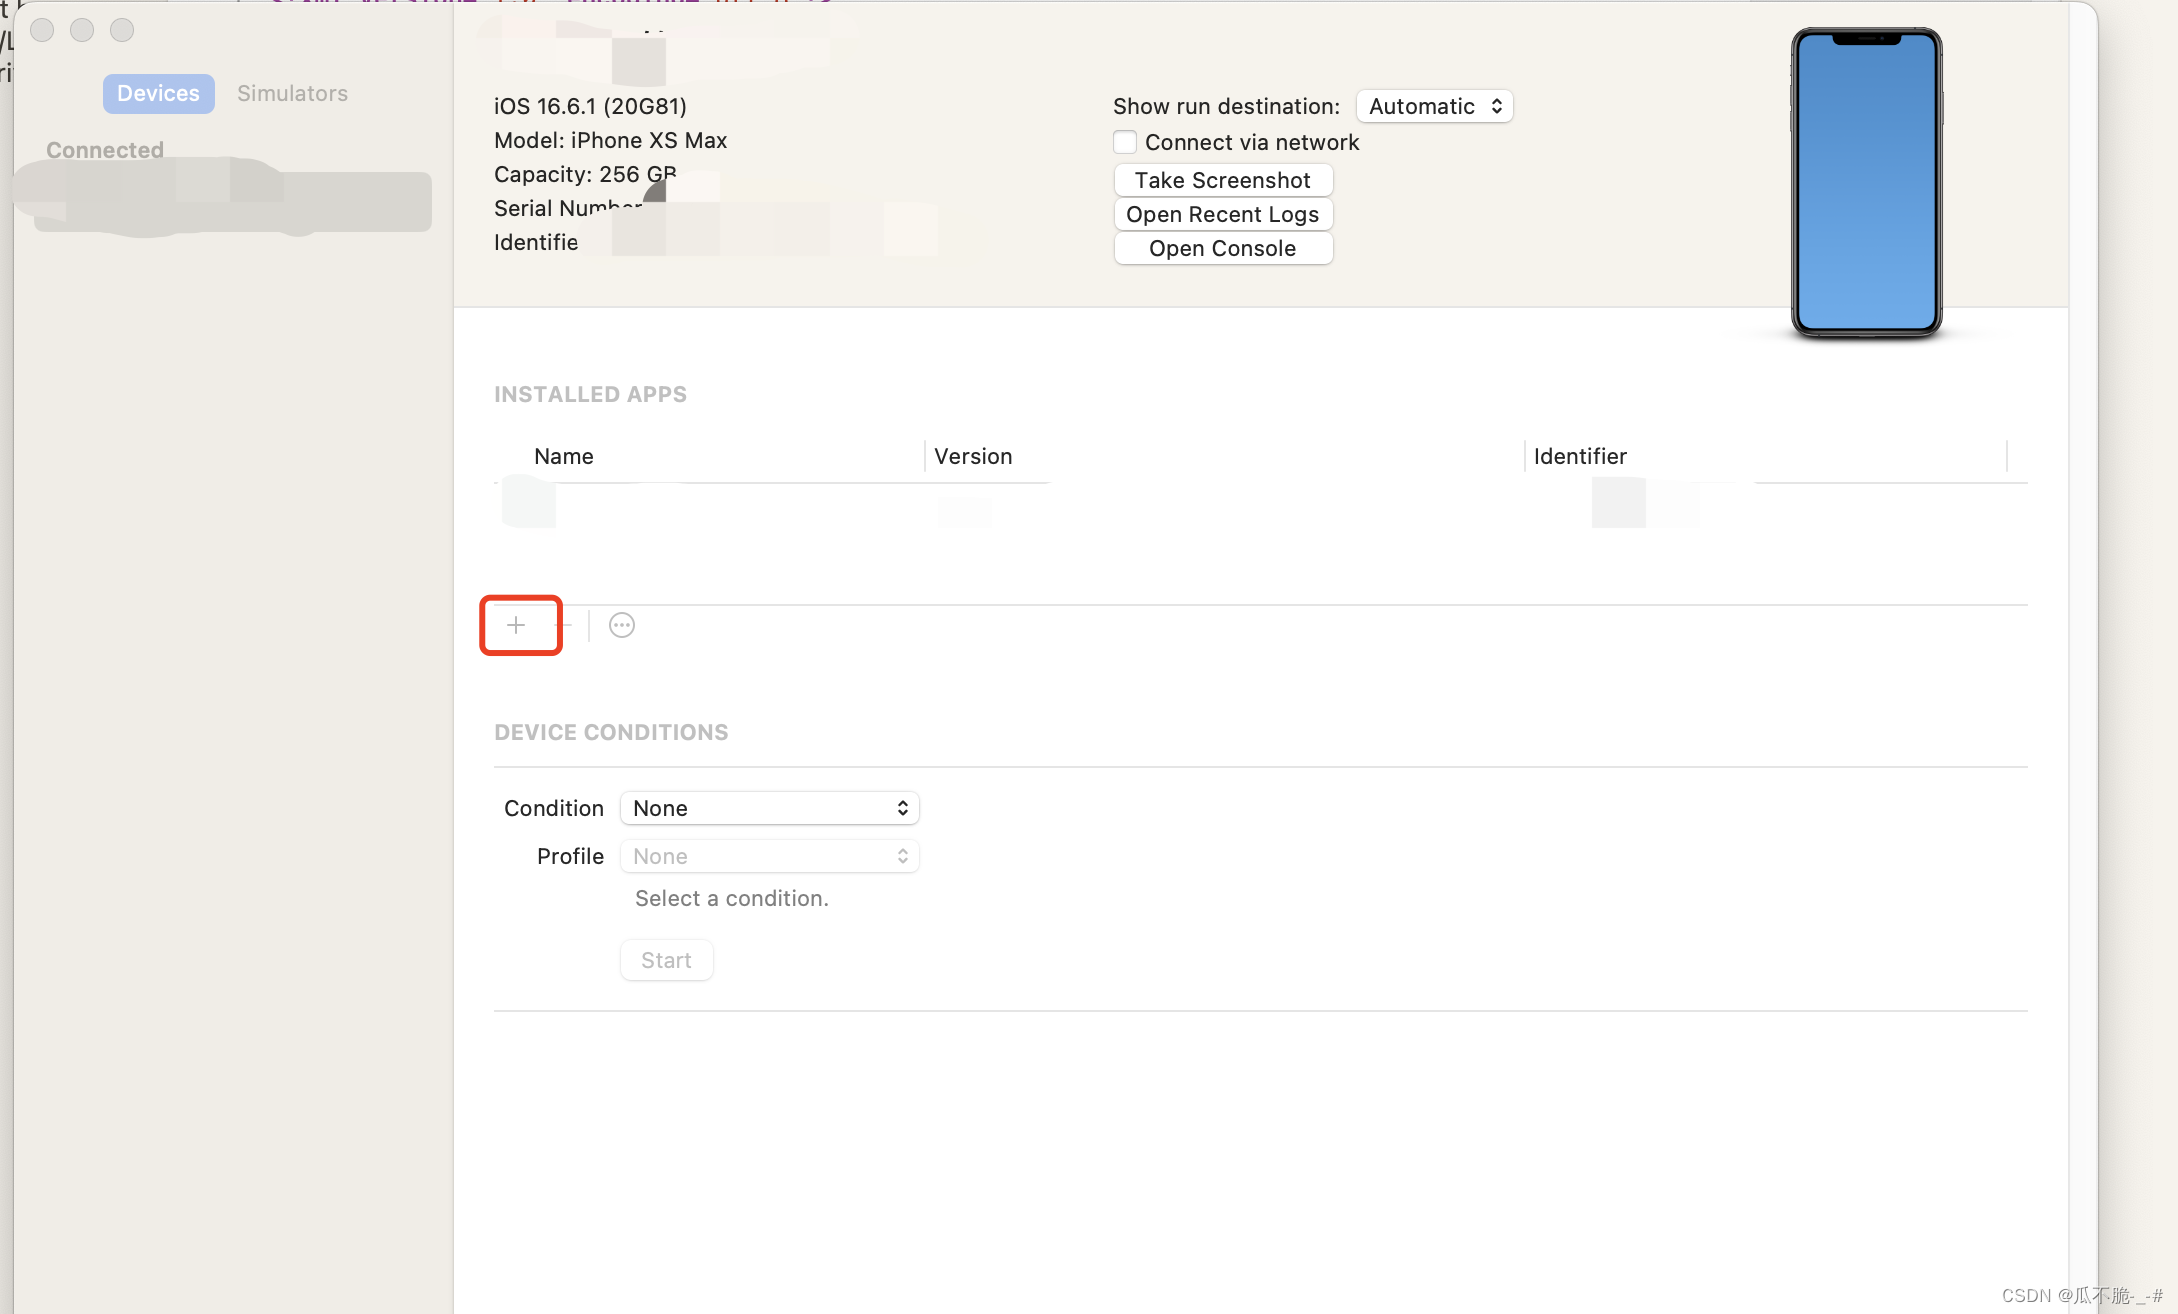
Task: Enable Connect via network checkbox
Action: click(x=1125, y=142)
